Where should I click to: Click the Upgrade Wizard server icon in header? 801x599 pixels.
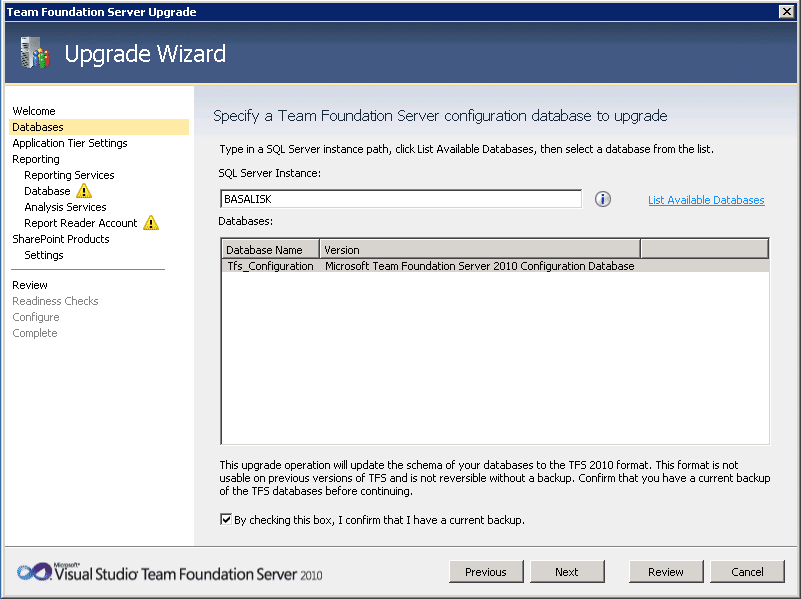click(x=35, y=53)
